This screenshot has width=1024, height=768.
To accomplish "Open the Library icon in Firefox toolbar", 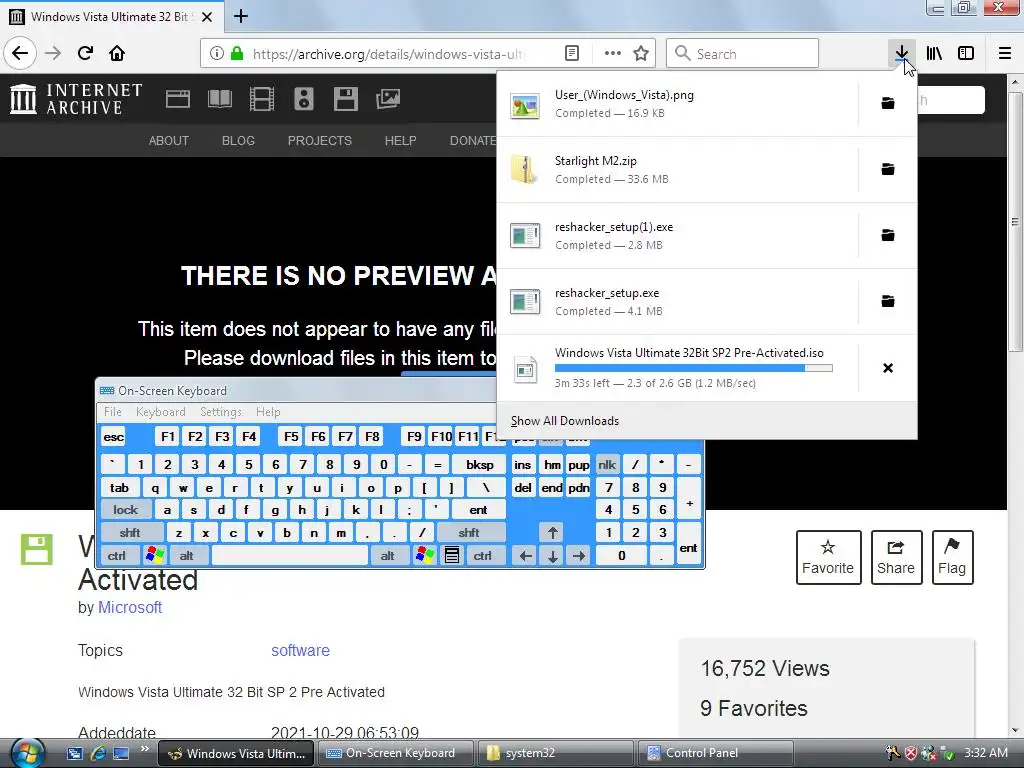I will point(934,53).
